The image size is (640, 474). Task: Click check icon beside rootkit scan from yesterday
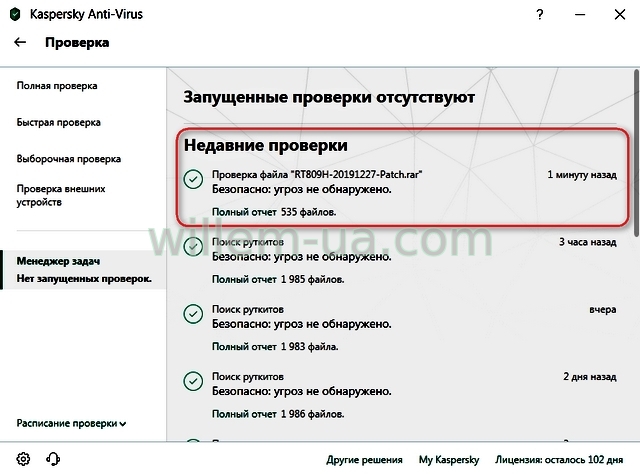tap(193, 314)
